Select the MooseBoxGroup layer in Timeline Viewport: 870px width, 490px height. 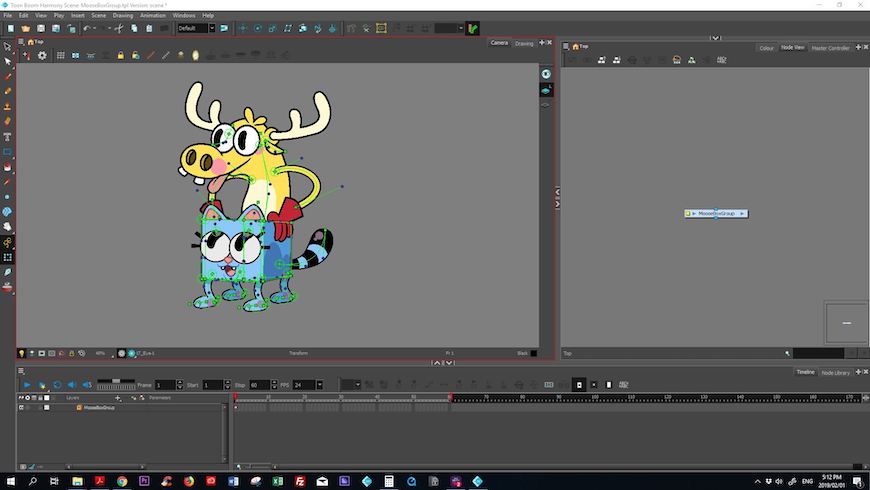(x=99, y=407)
